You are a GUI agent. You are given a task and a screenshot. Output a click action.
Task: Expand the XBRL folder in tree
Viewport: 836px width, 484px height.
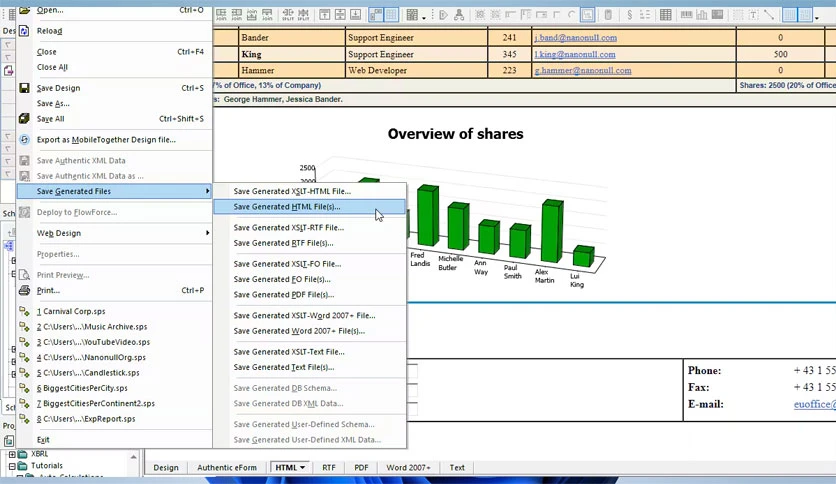[x=12, y=454]
